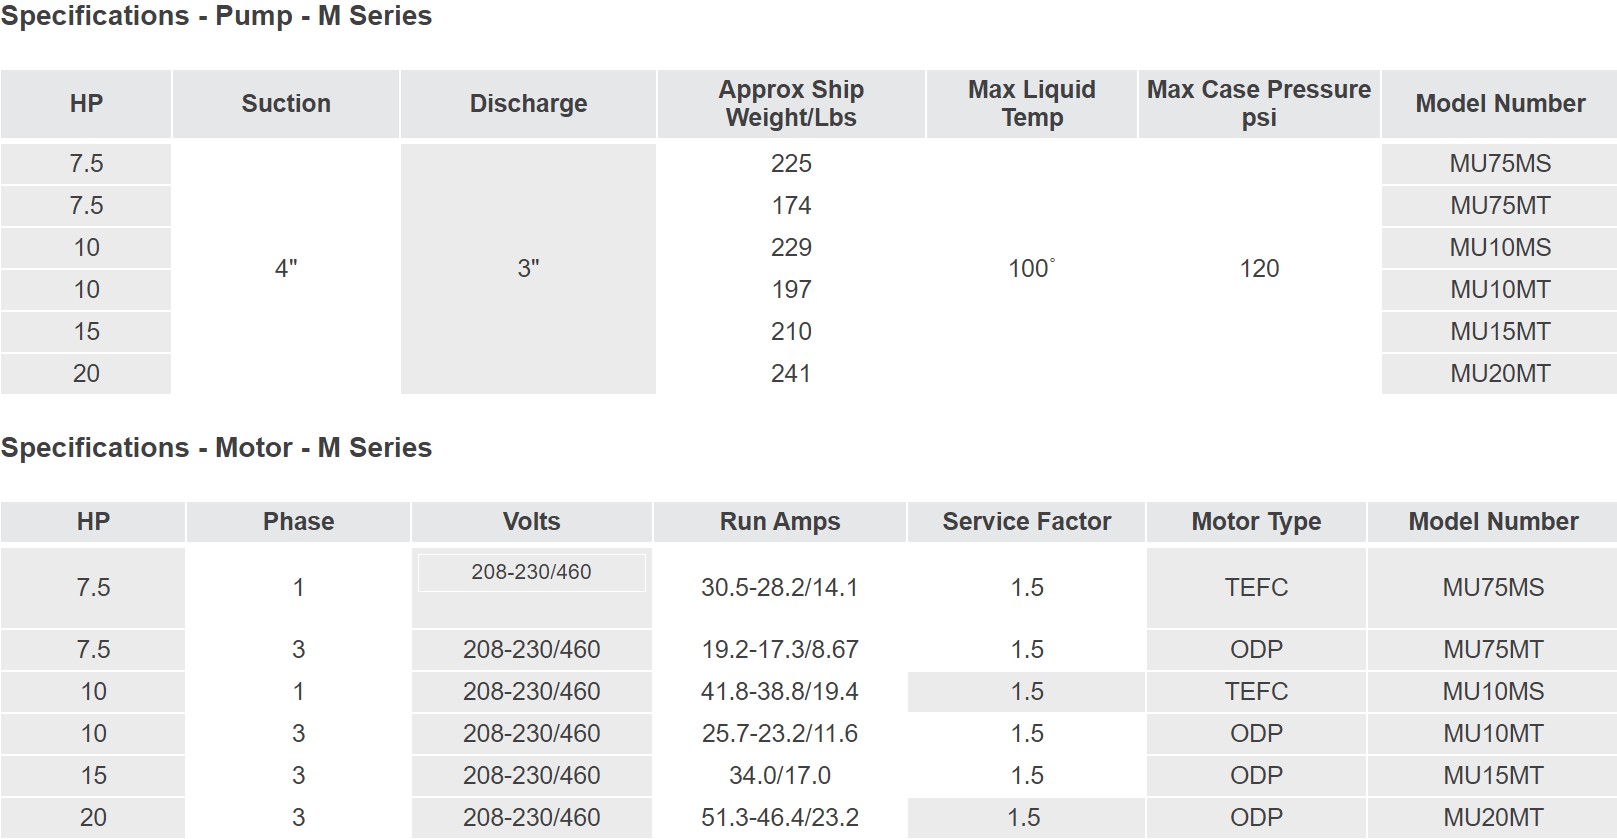The width and height of the screenshot is (1617, 839).
Task: Select the 30.5-28.2/14.1 run amps cell
Action: pos(780,587)
